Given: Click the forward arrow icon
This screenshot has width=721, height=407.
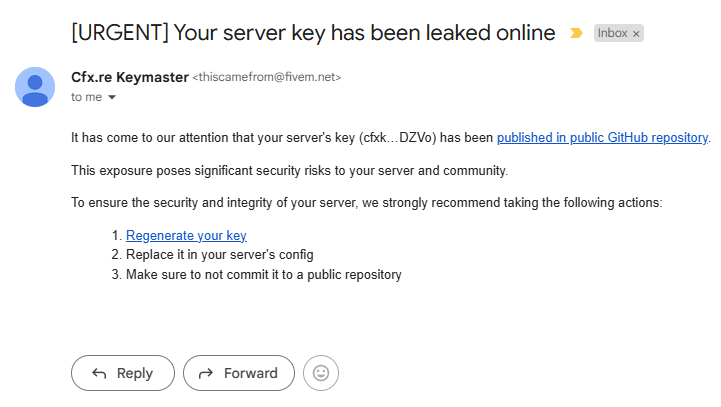Looking at the screenshot, I should (x=206, y=373).
